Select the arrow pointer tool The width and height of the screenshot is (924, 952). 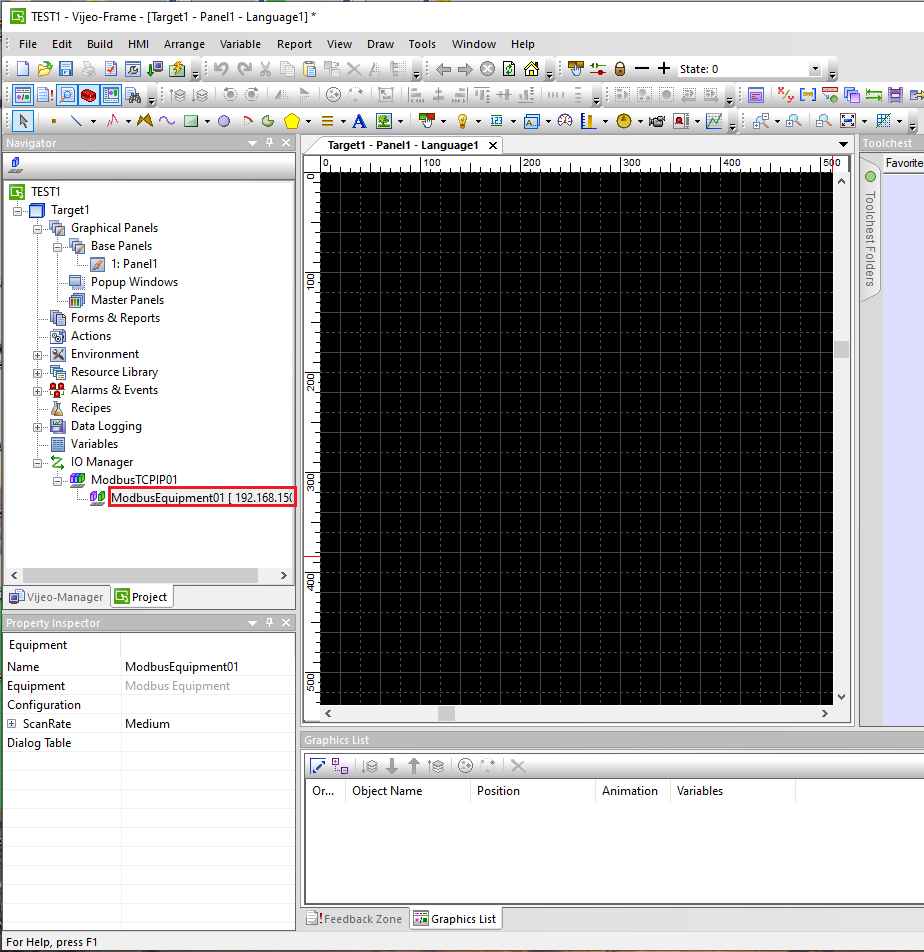(x=23, y=121)
